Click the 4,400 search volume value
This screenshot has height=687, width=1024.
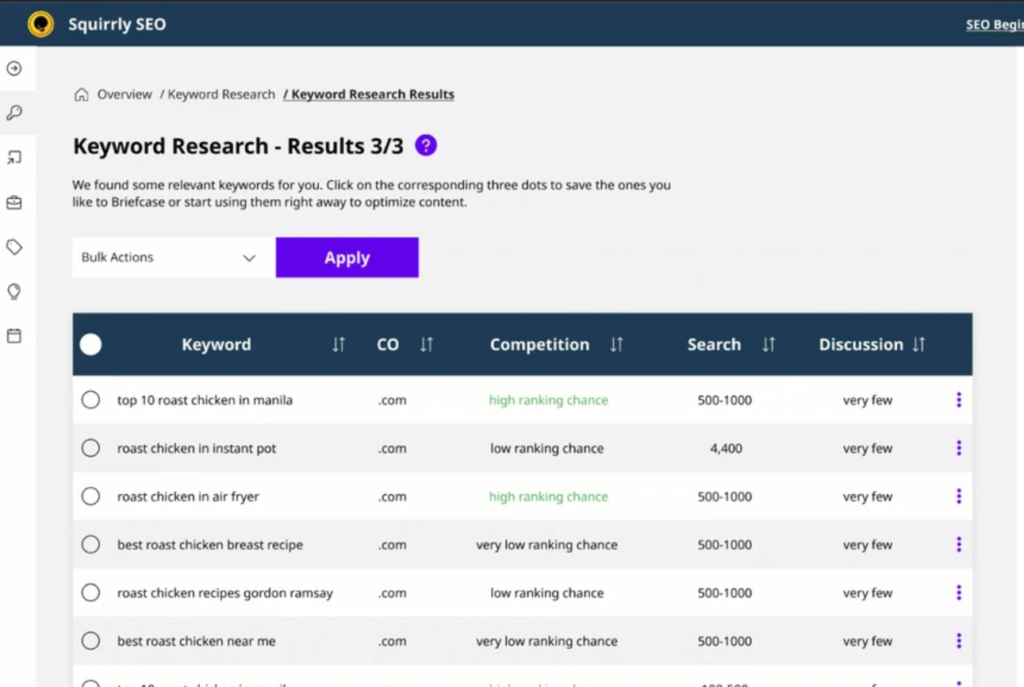(726, 448)
